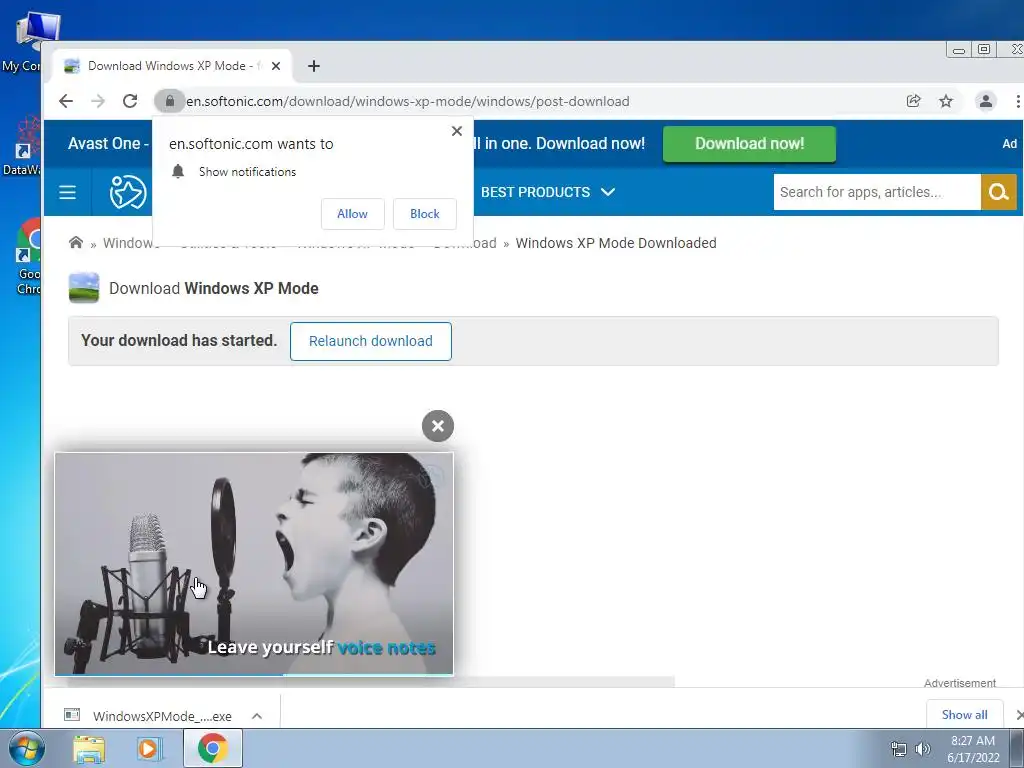Viewport: 1024px width, 768px height.
Task: Open the Chrome profile avatar
Action: (x=985, y=101)
